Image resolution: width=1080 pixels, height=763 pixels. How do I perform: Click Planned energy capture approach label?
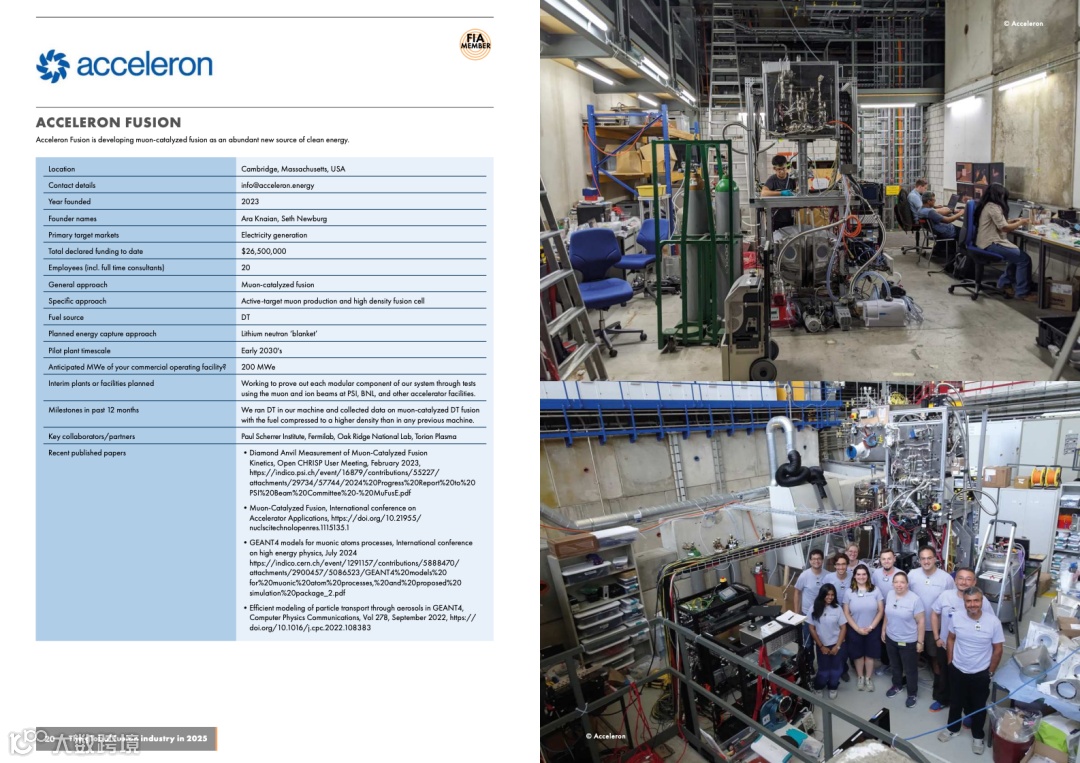102,334
